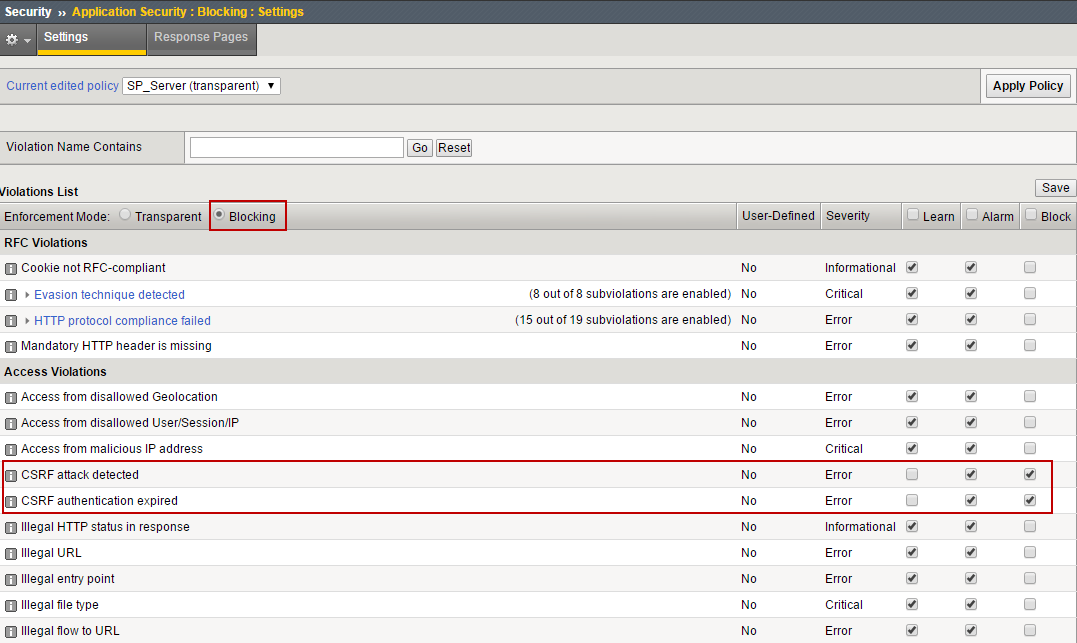Open the Current edited policy dropdown
Screen dimensions: 1077x643
click(x=201, y=86)
